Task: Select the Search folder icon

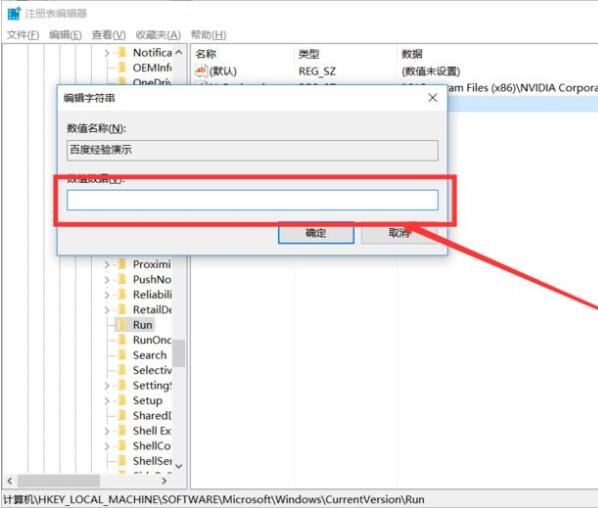Action: pos(122,355)
